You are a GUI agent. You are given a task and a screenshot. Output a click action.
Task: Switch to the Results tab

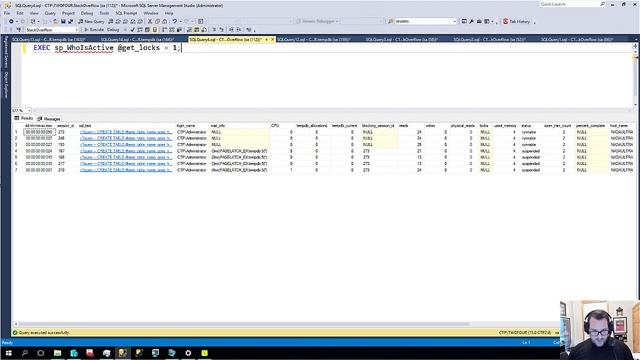coord(24,118)
